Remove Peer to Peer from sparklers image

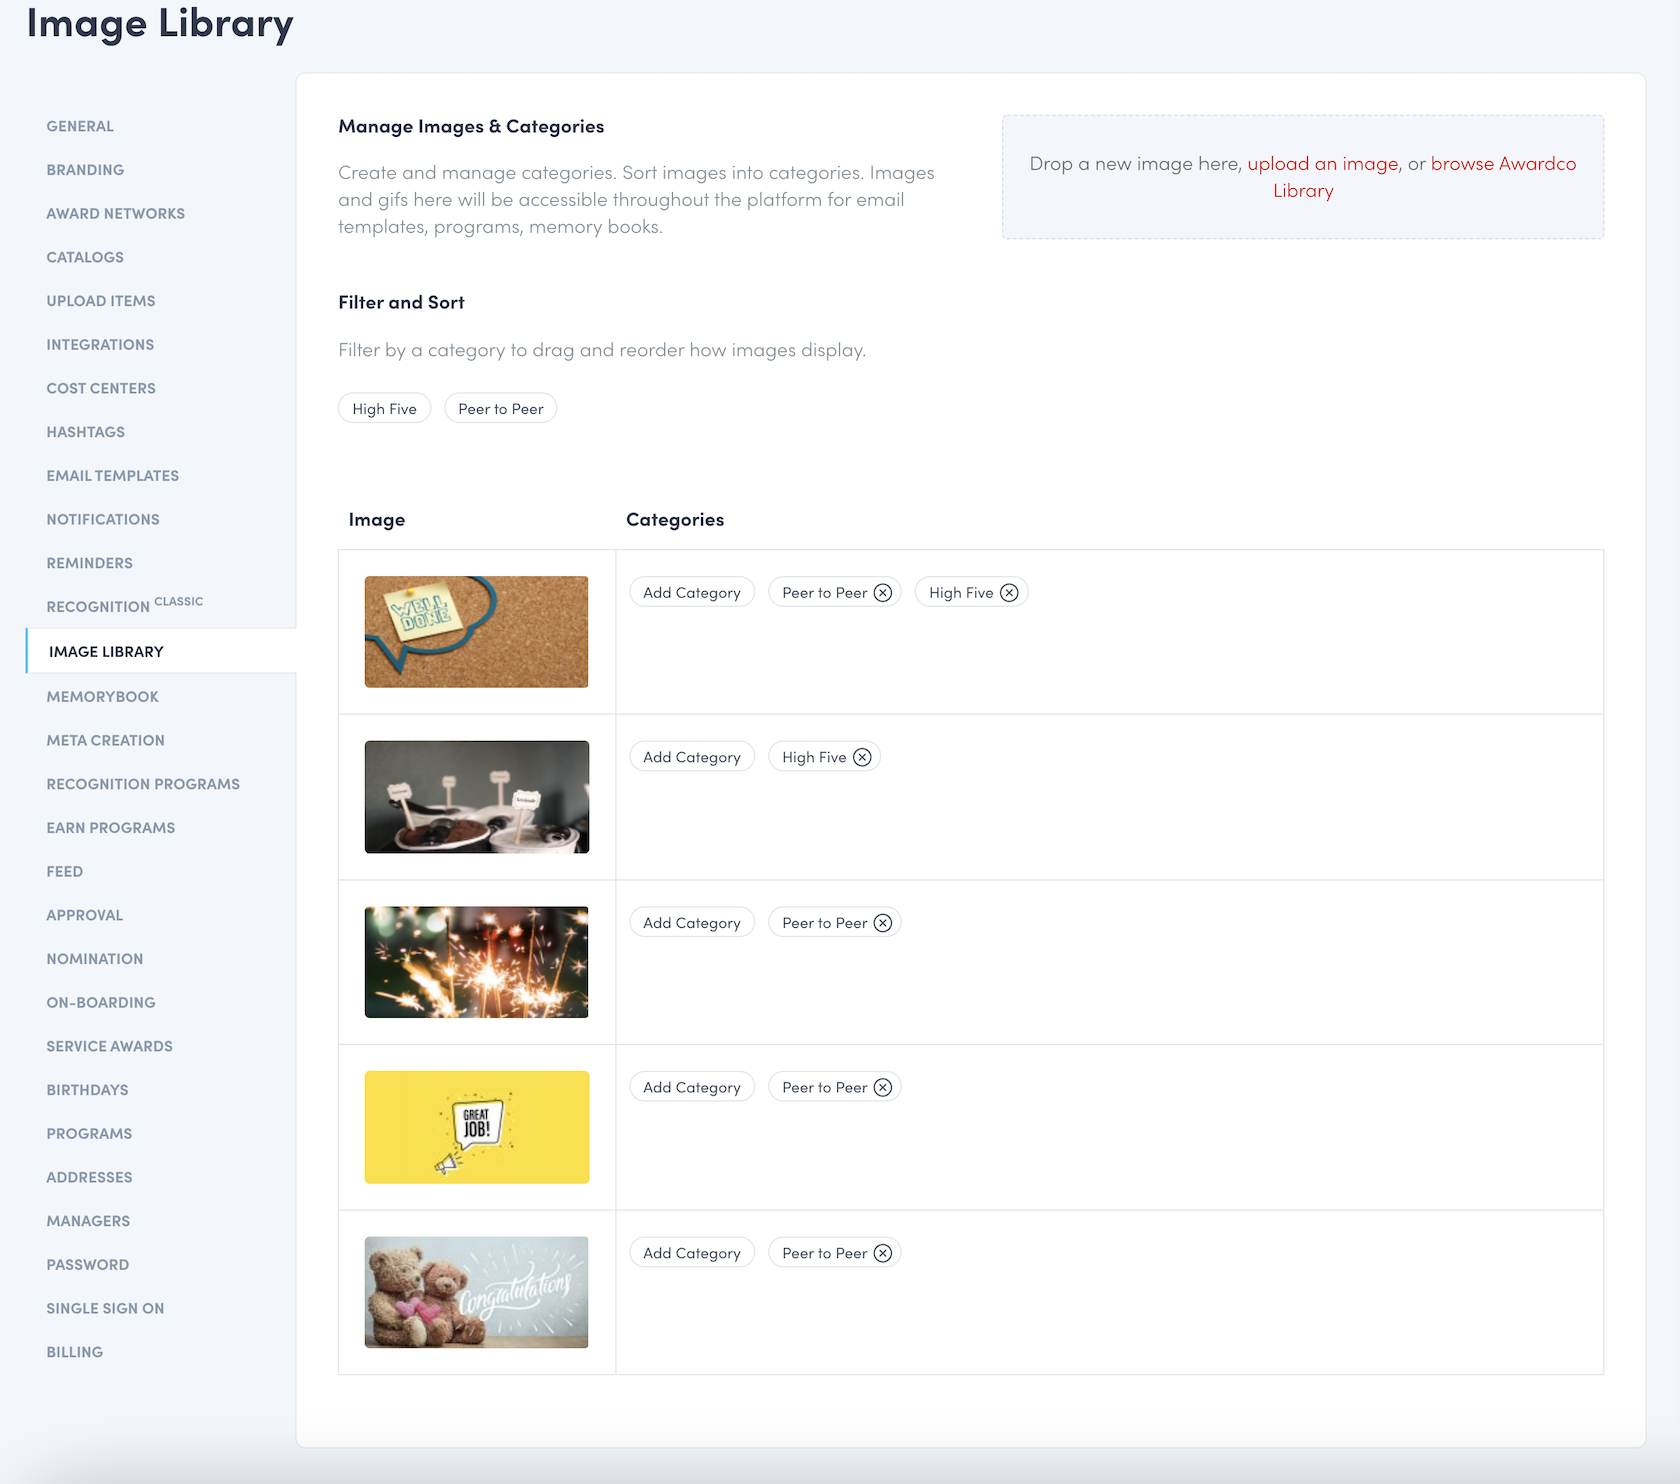(882, 923)
